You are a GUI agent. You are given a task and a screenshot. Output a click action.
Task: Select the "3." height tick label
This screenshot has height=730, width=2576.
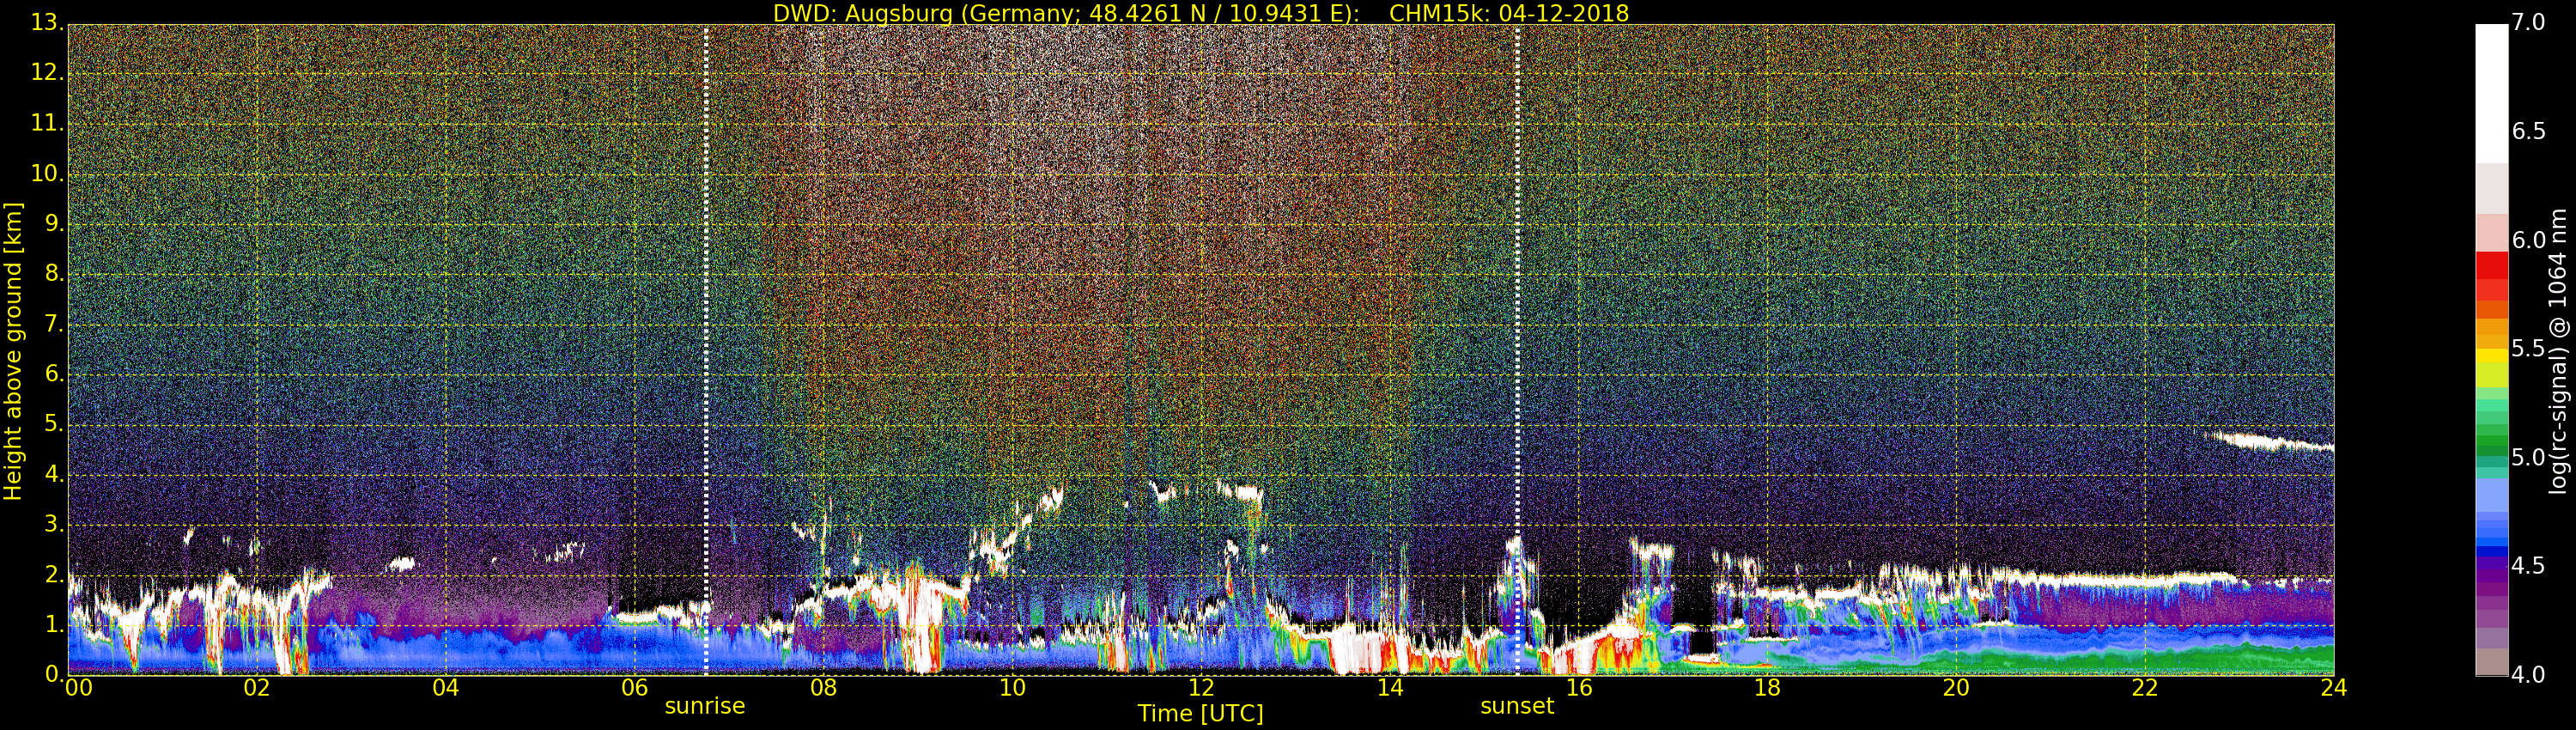[x=54, y=524]
